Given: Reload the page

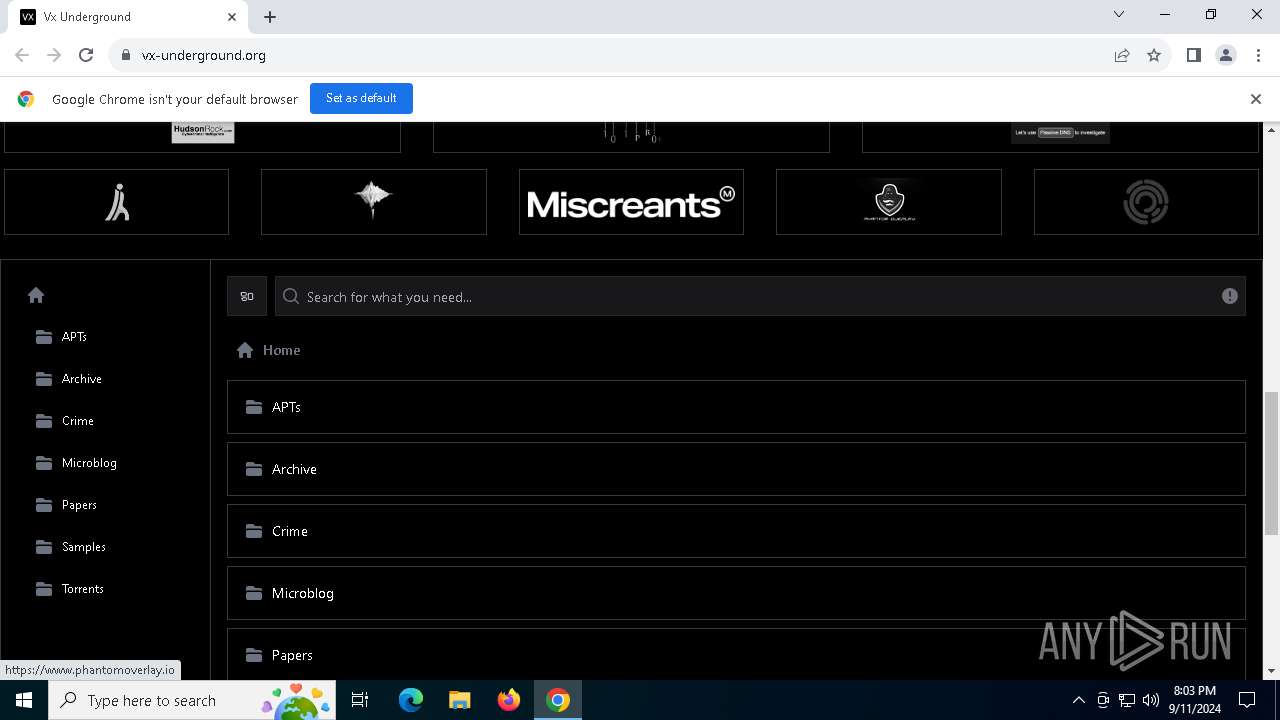Looking at the screenshot, I should [x=86, y=55].
